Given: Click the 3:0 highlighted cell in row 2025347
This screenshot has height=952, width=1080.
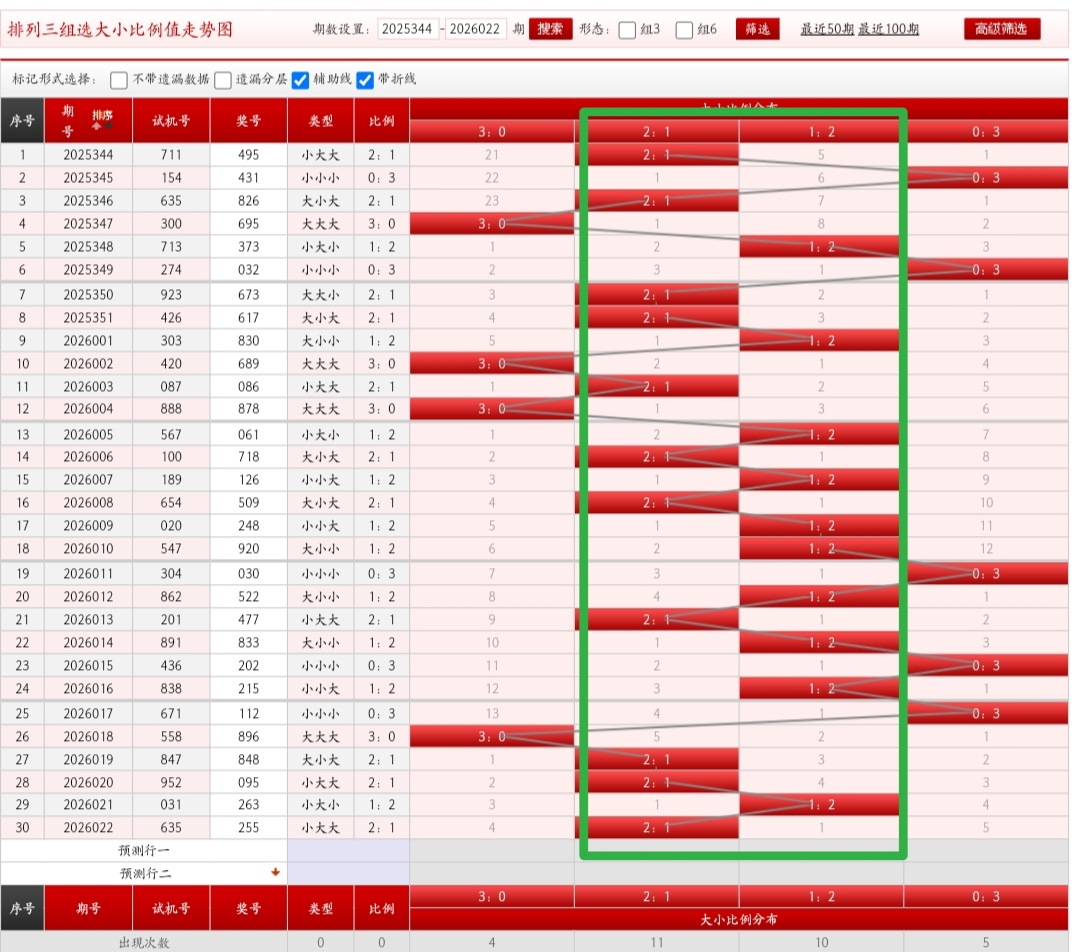Looking at the screenshot, I should [492, 224].
